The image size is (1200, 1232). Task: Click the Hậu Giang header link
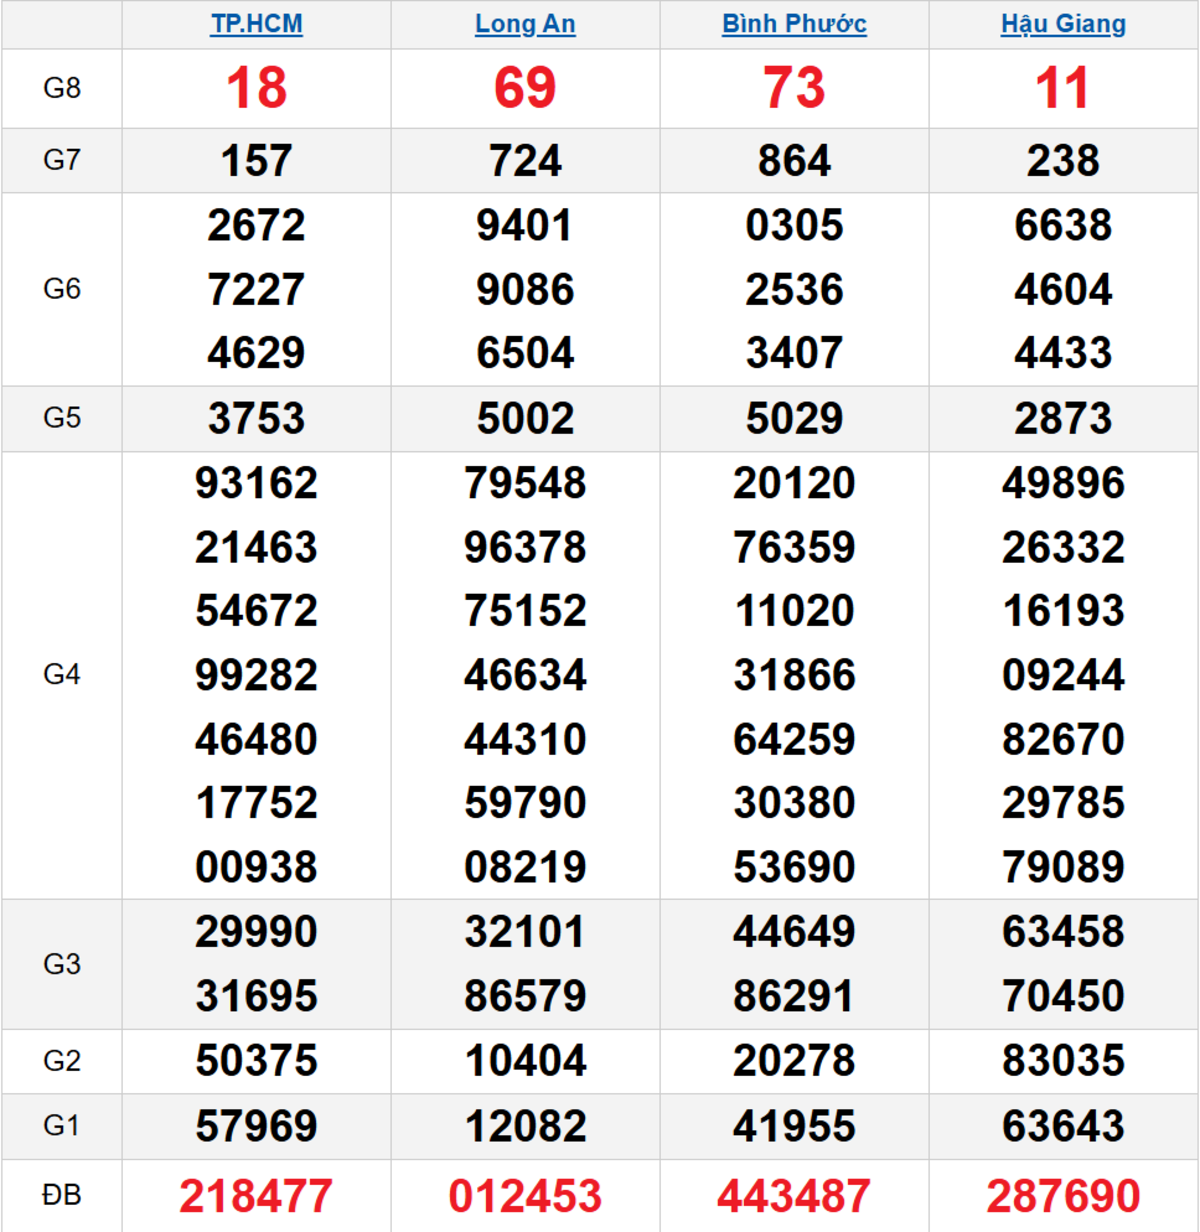1063,24
